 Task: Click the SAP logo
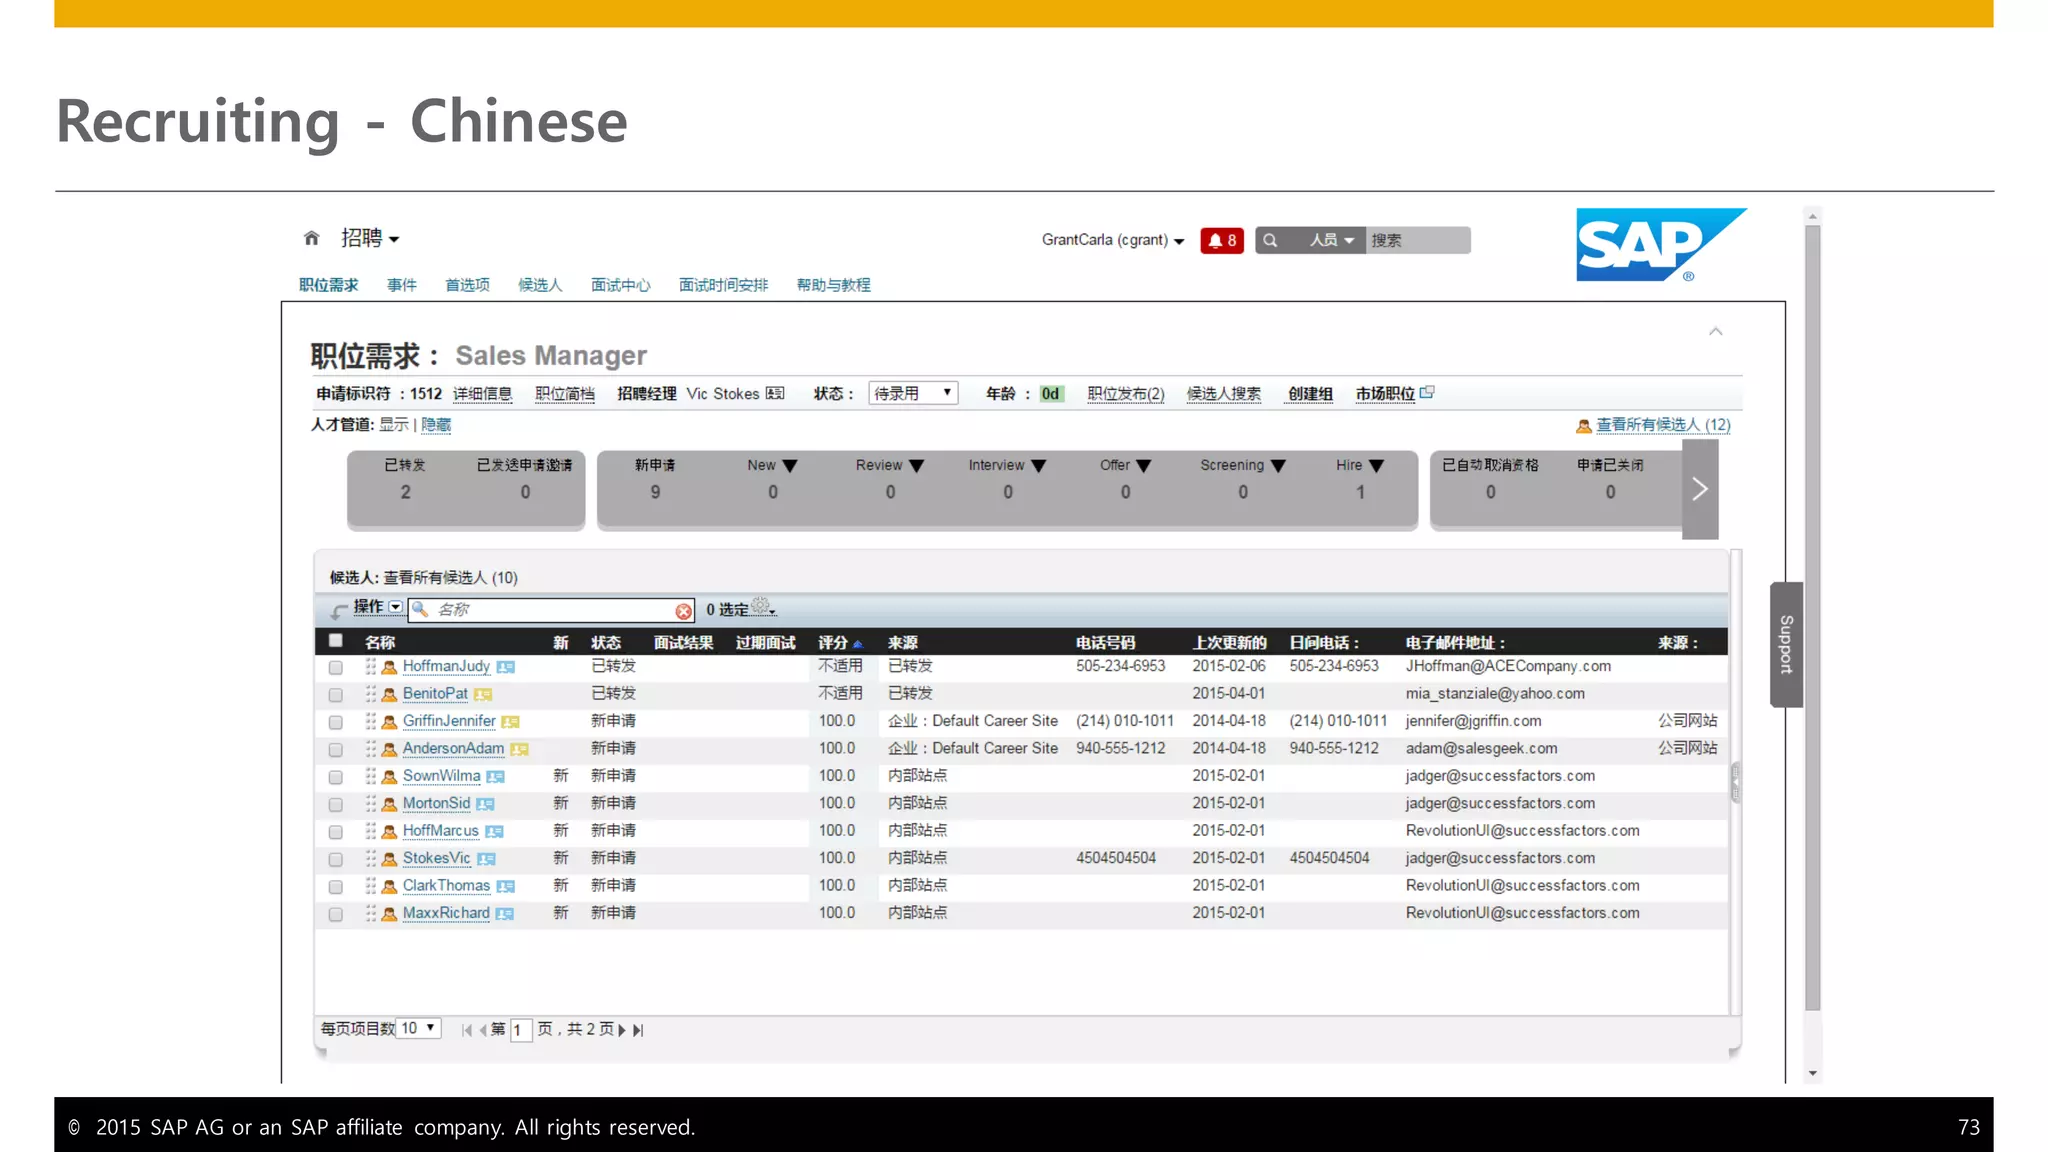[x=1661, y=245]
